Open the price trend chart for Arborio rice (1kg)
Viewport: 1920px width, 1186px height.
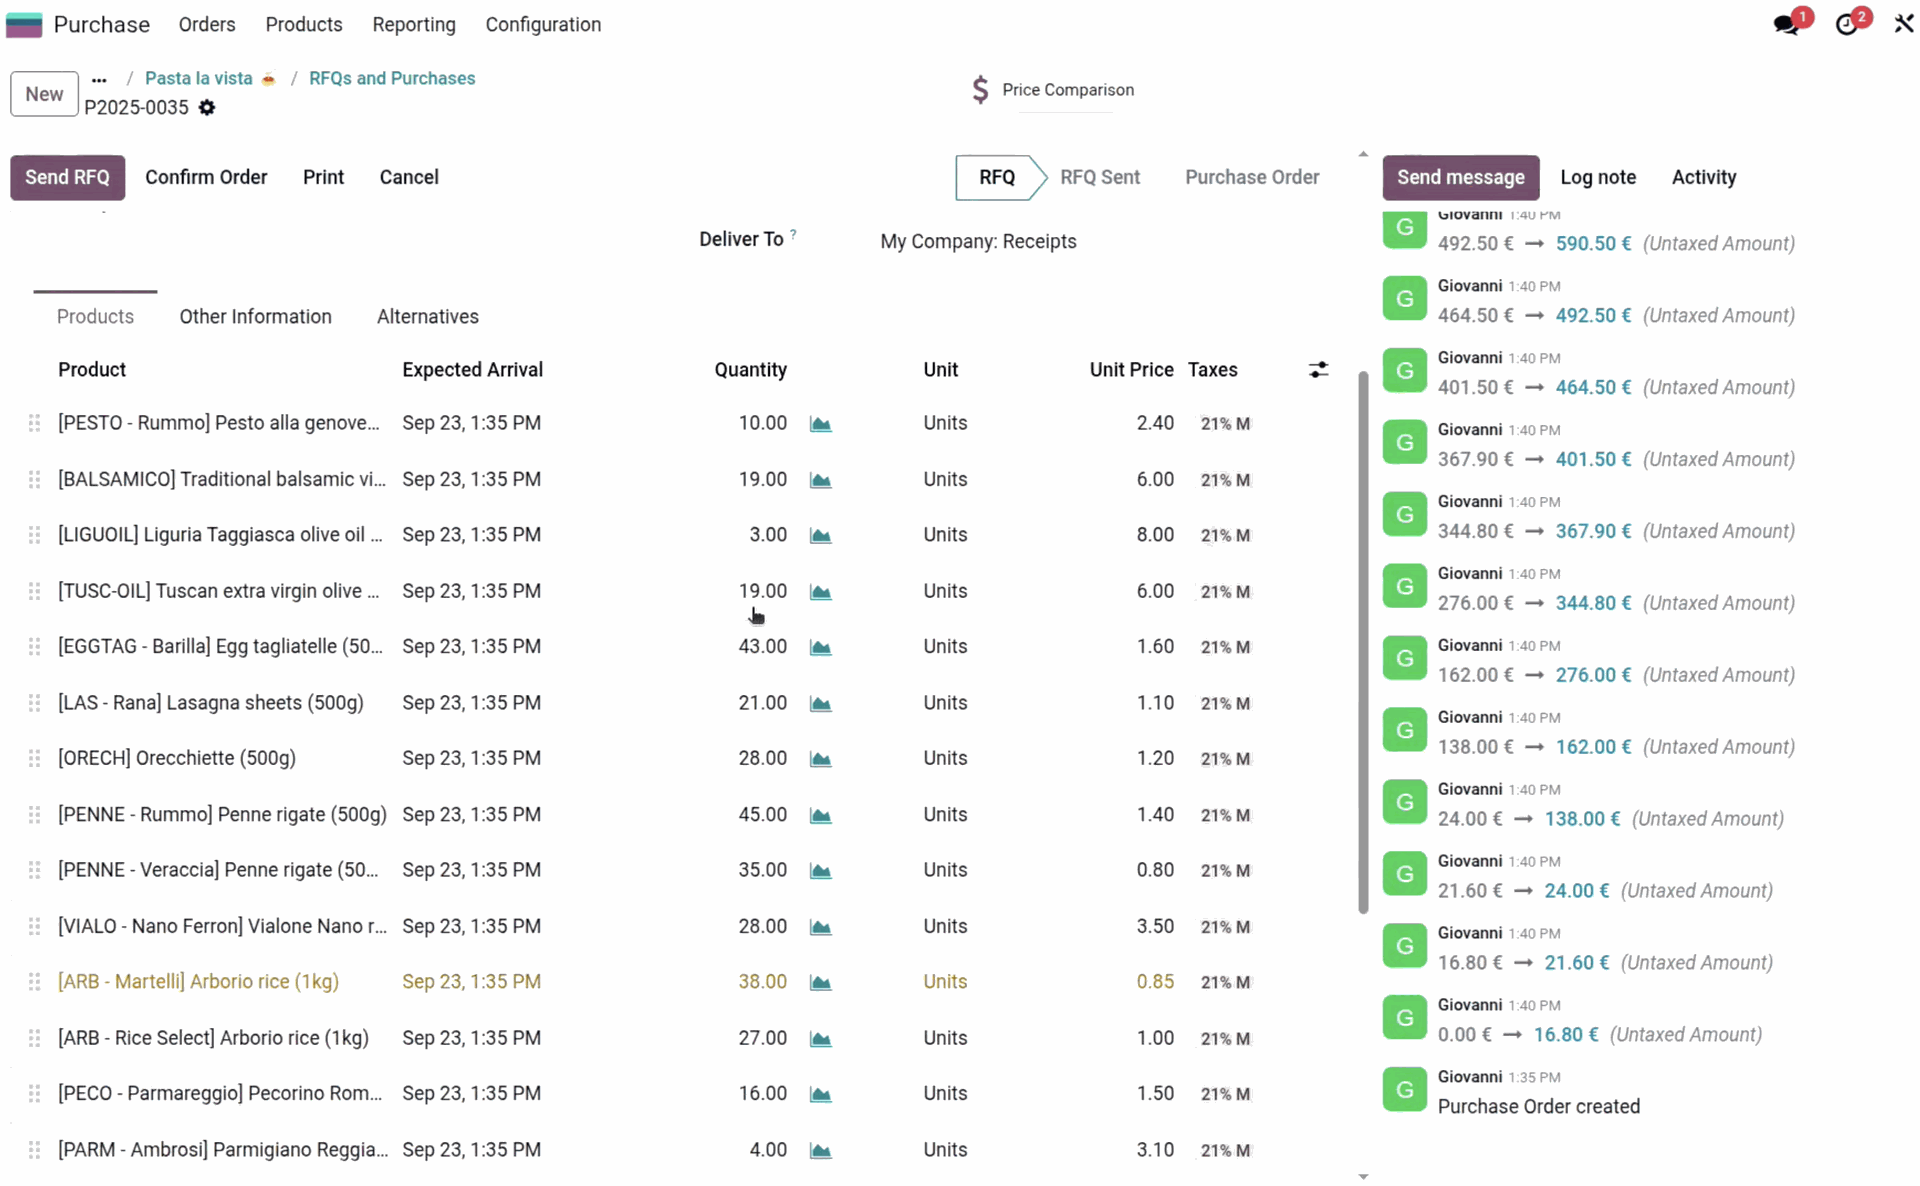point(820,982)
